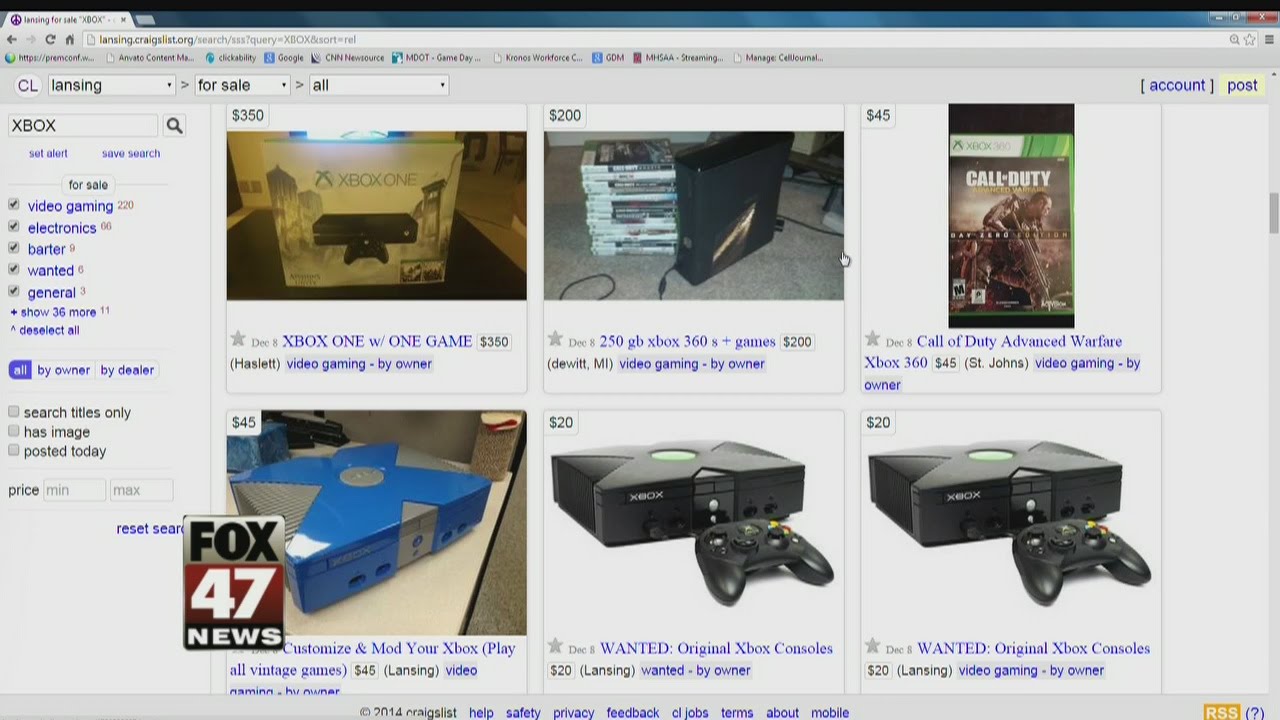Open the Xbox 360 with games photo
This screenshot has width=1280, height=720.
tap(694, 215)
